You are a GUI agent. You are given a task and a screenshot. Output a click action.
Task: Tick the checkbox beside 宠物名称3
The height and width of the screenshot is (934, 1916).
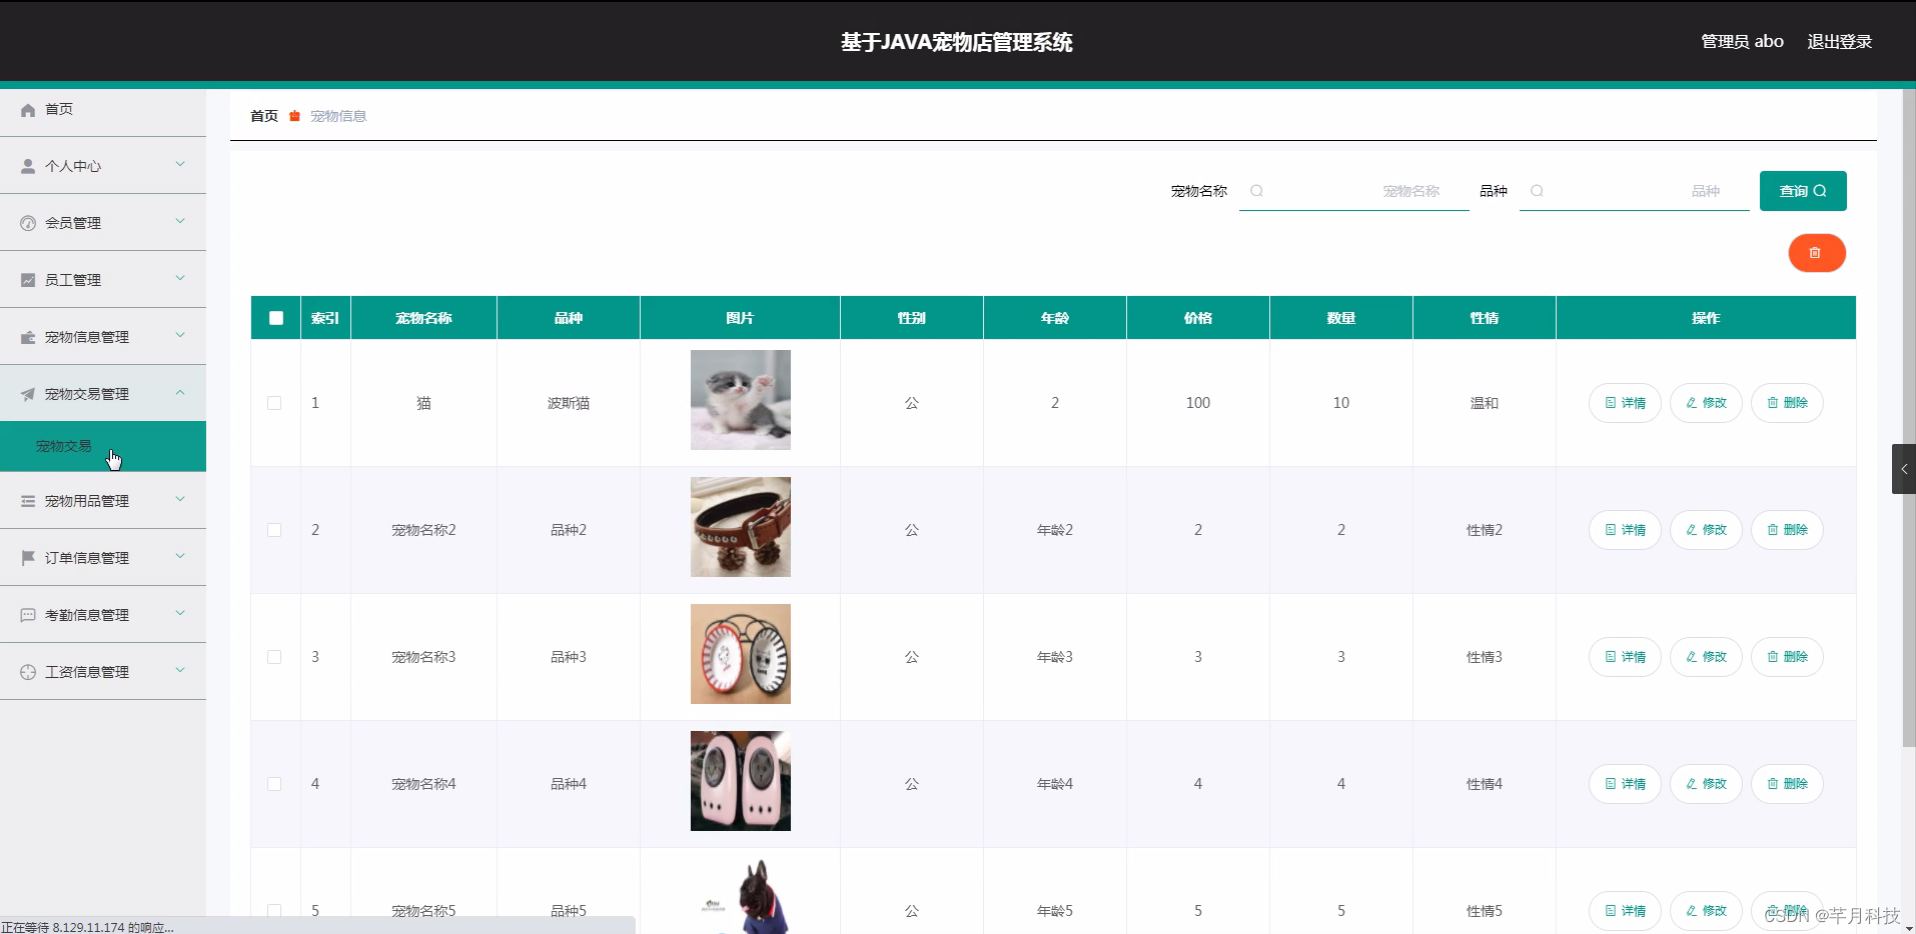coord(275,657)
